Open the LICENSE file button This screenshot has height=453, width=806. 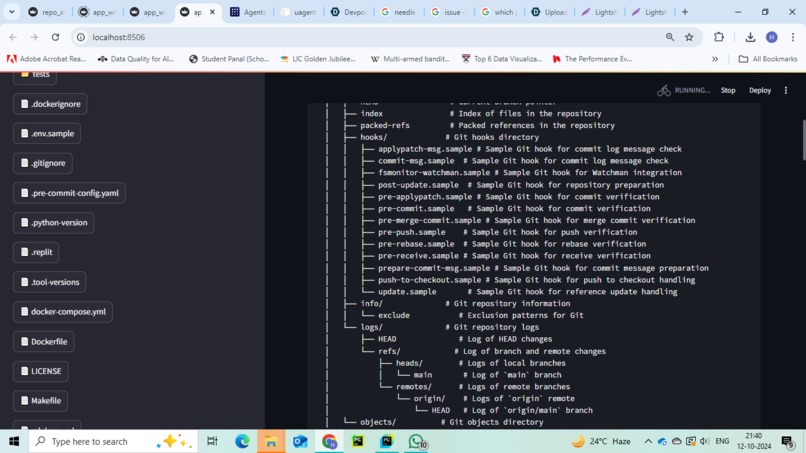(41, 371)
